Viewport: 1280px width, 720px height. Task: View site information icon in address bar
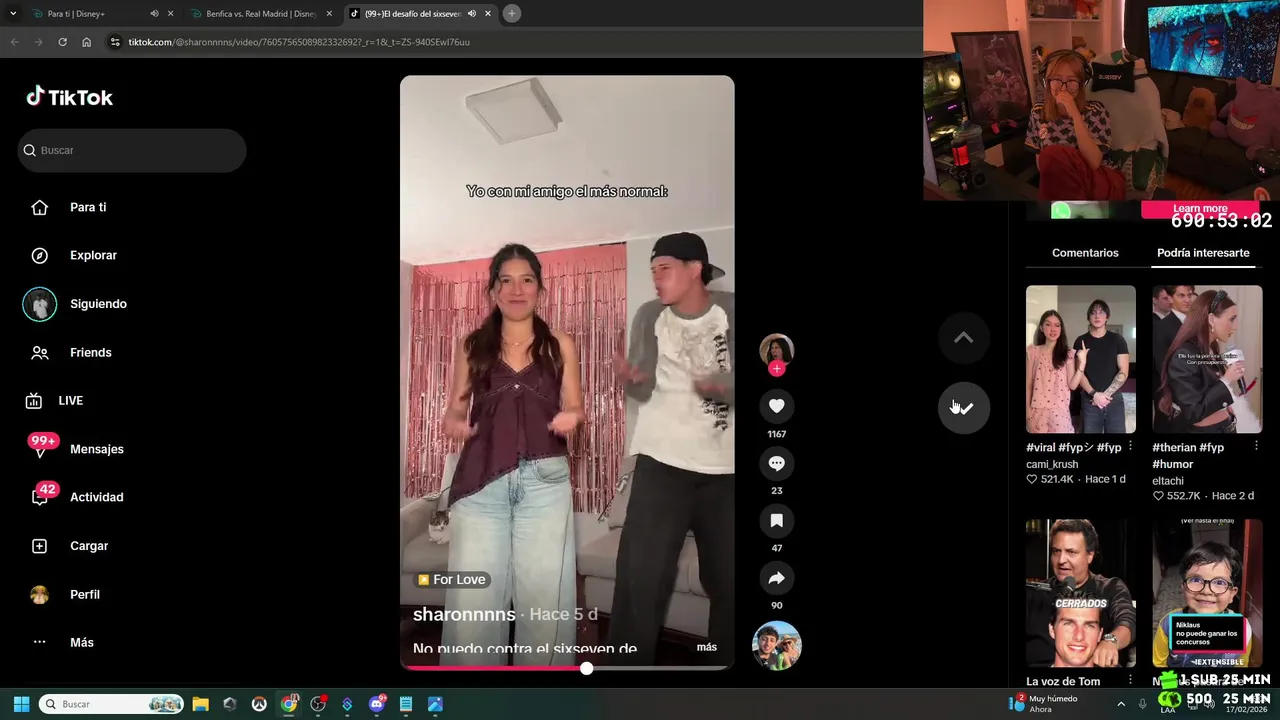(115, 42)
